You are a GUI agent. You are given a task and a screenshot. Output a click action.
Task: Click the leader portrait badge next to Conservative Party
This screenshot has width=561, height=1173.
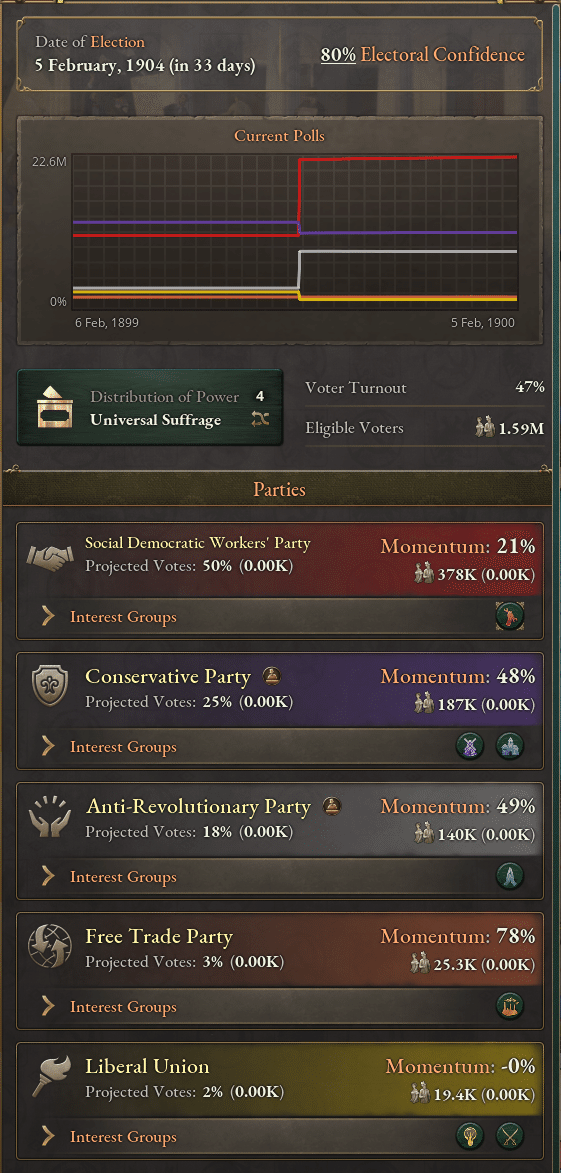click(272, 677)
